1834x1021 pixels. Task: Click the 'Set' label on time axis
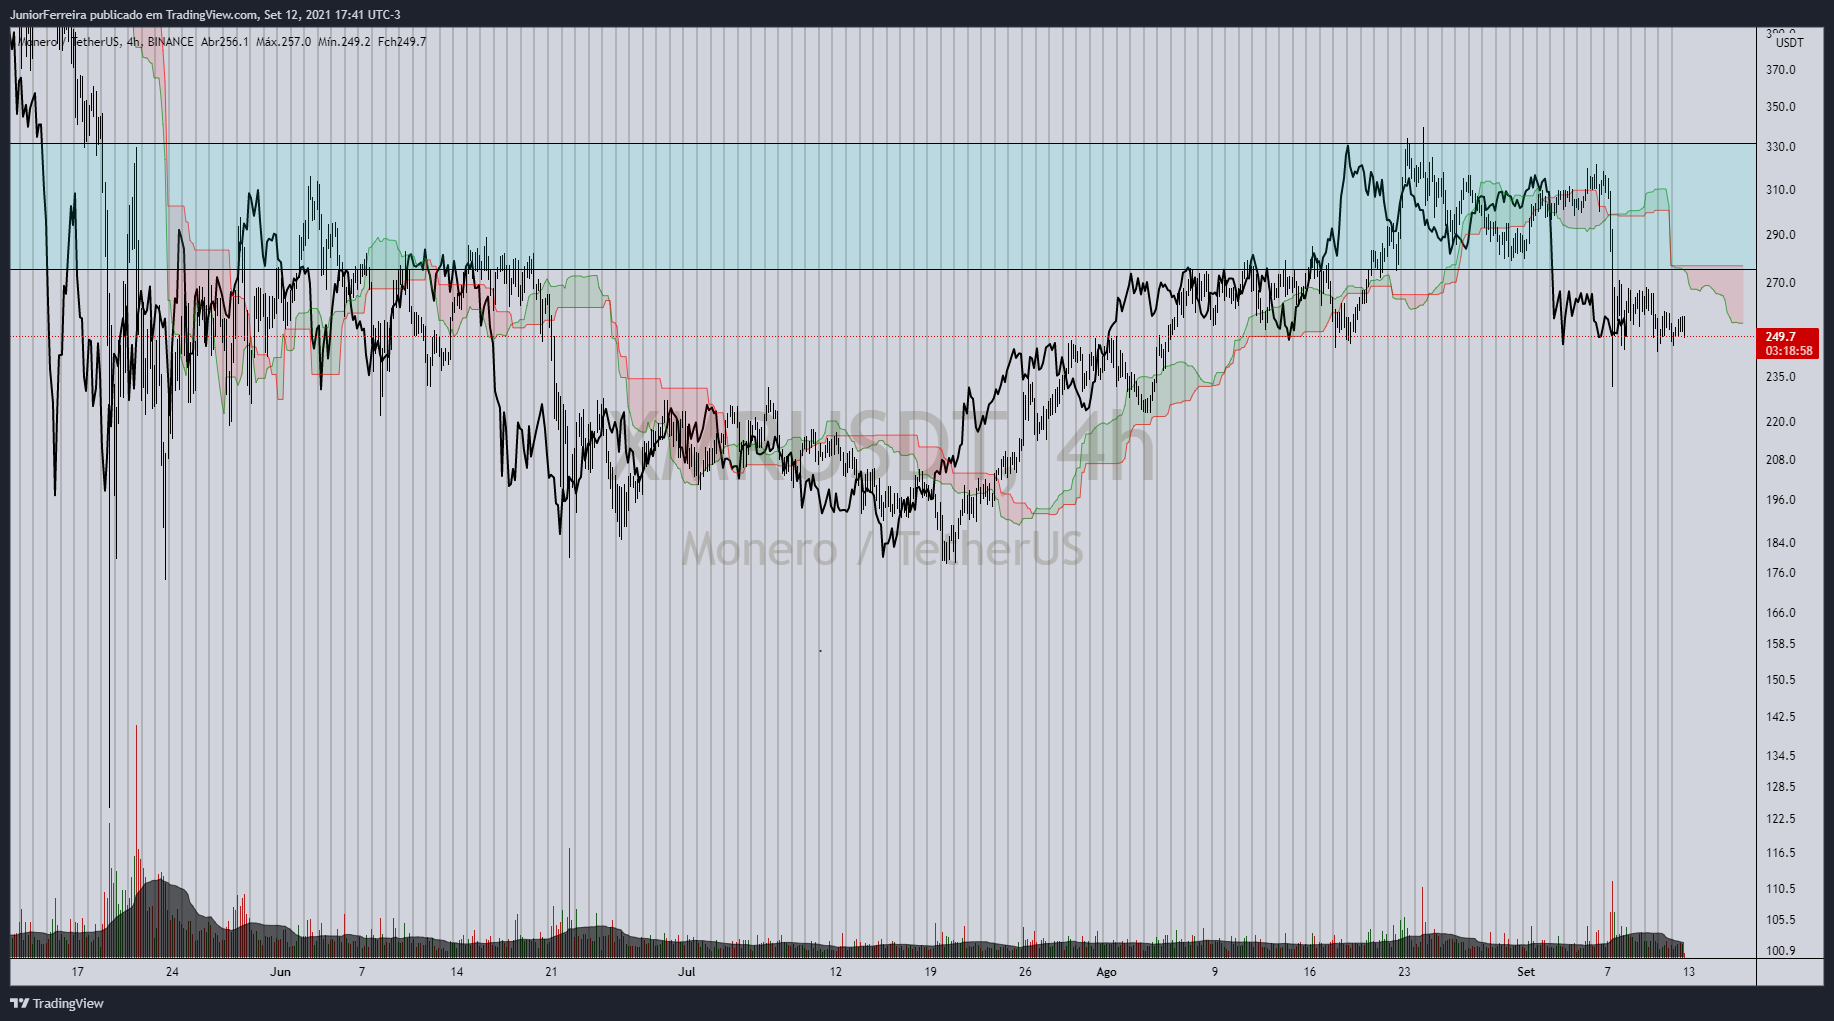point(1526,972)
